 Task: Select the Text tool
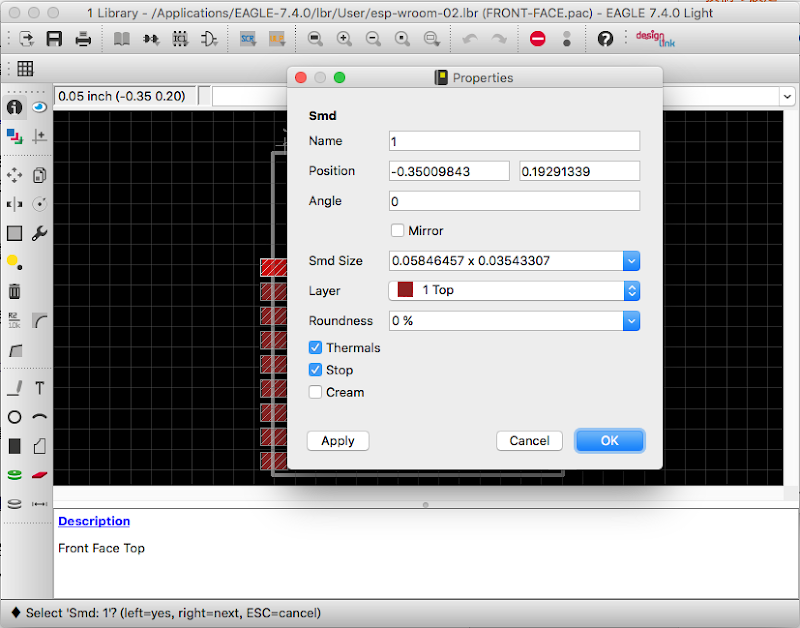point(39,388)
